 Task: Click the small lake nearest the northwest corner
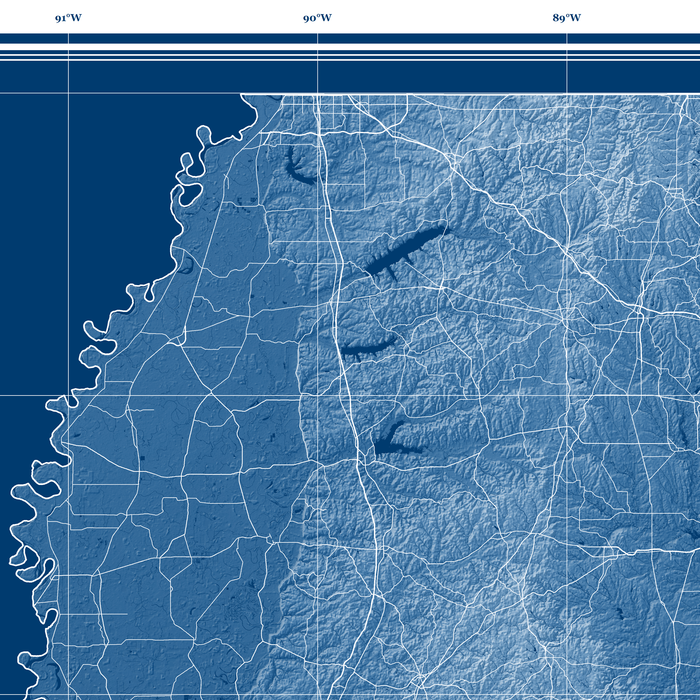click(297, 166)
